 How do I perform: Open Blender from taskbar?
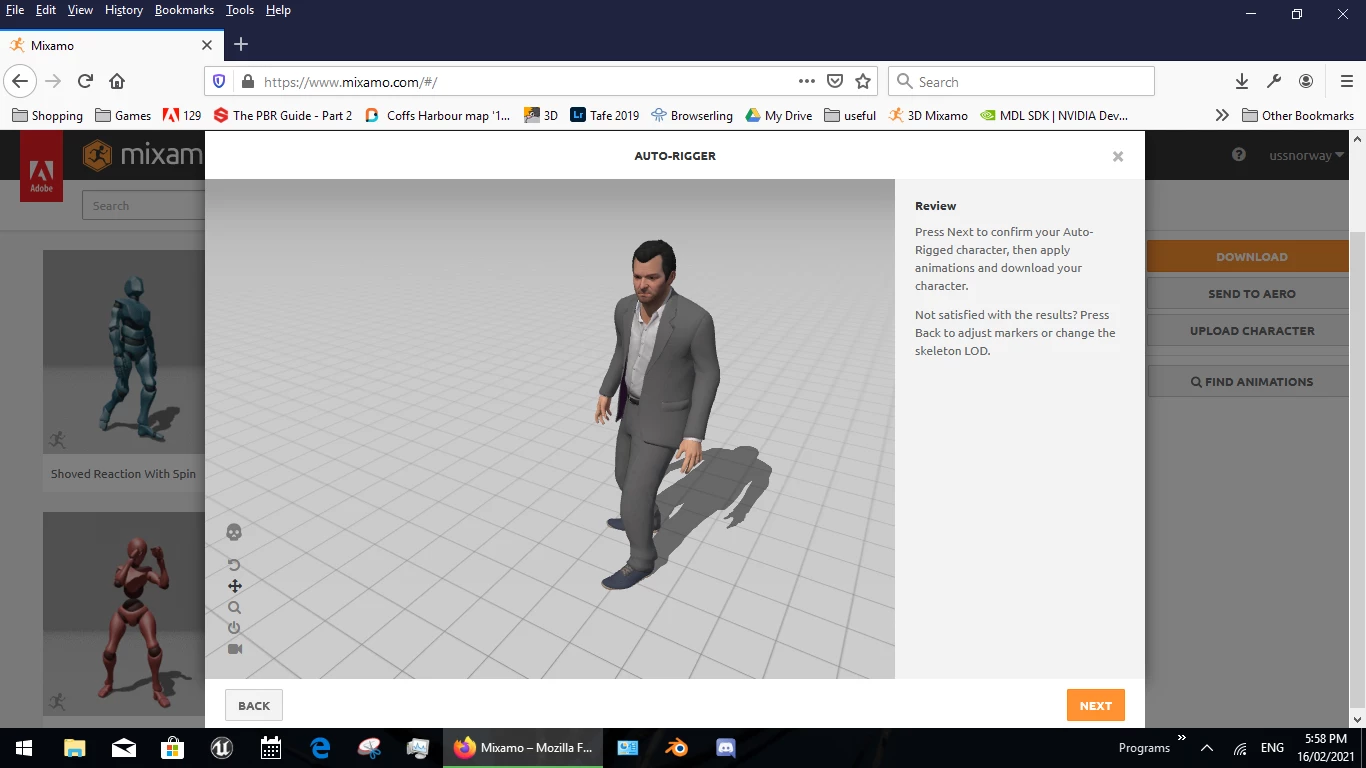677,748
